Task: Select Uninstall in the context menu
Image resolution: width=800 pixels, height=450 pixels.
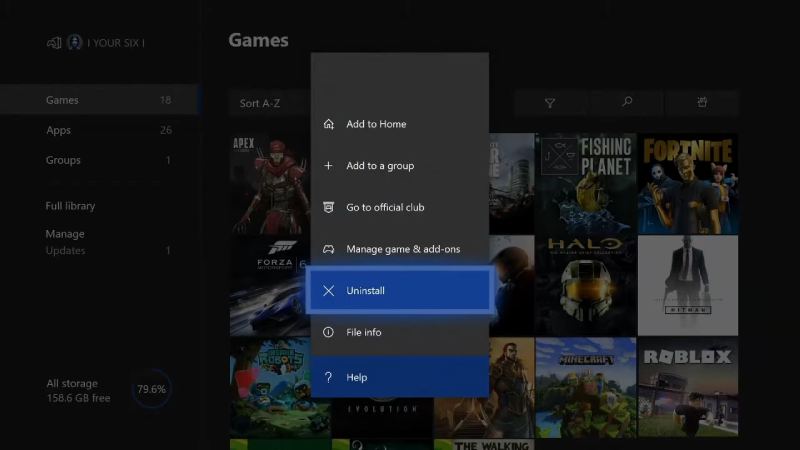Action: 399,290
